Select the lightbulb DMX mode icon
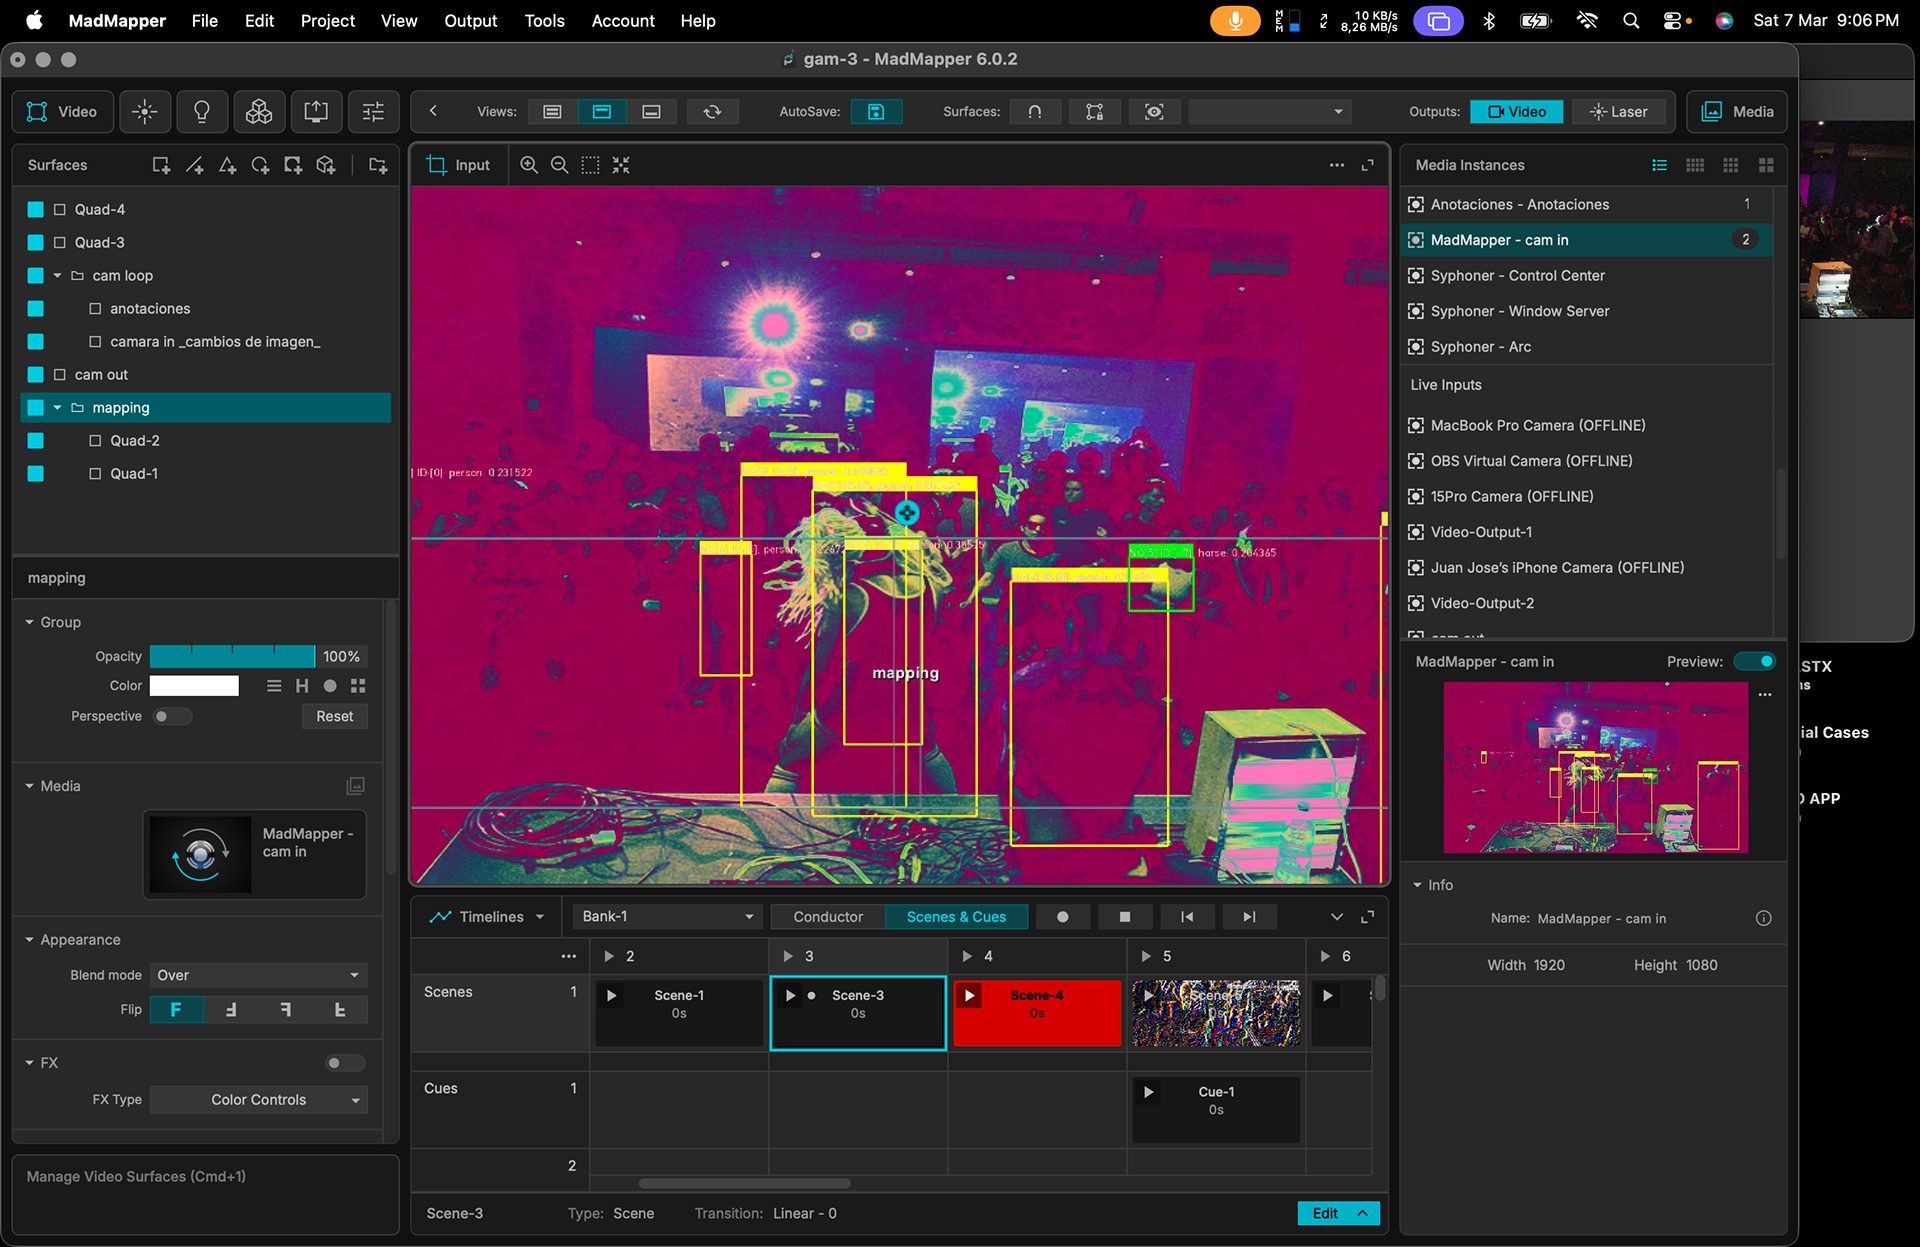The width and height of the screenshot is (1920, 1247). (202, 112)
